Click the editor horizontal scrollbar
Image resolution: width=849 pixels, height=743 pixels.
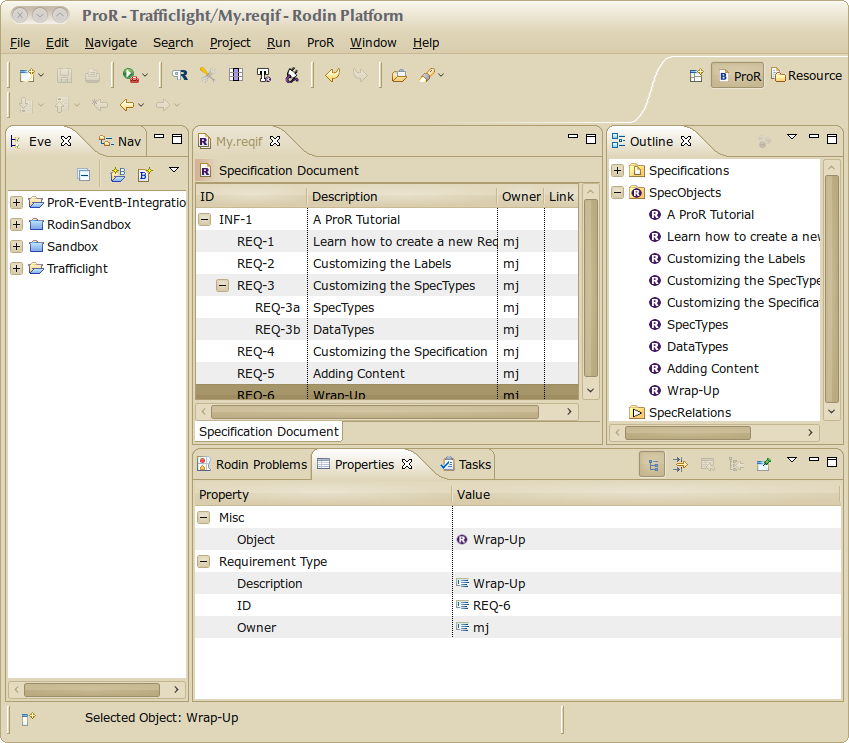pos(375,412)
